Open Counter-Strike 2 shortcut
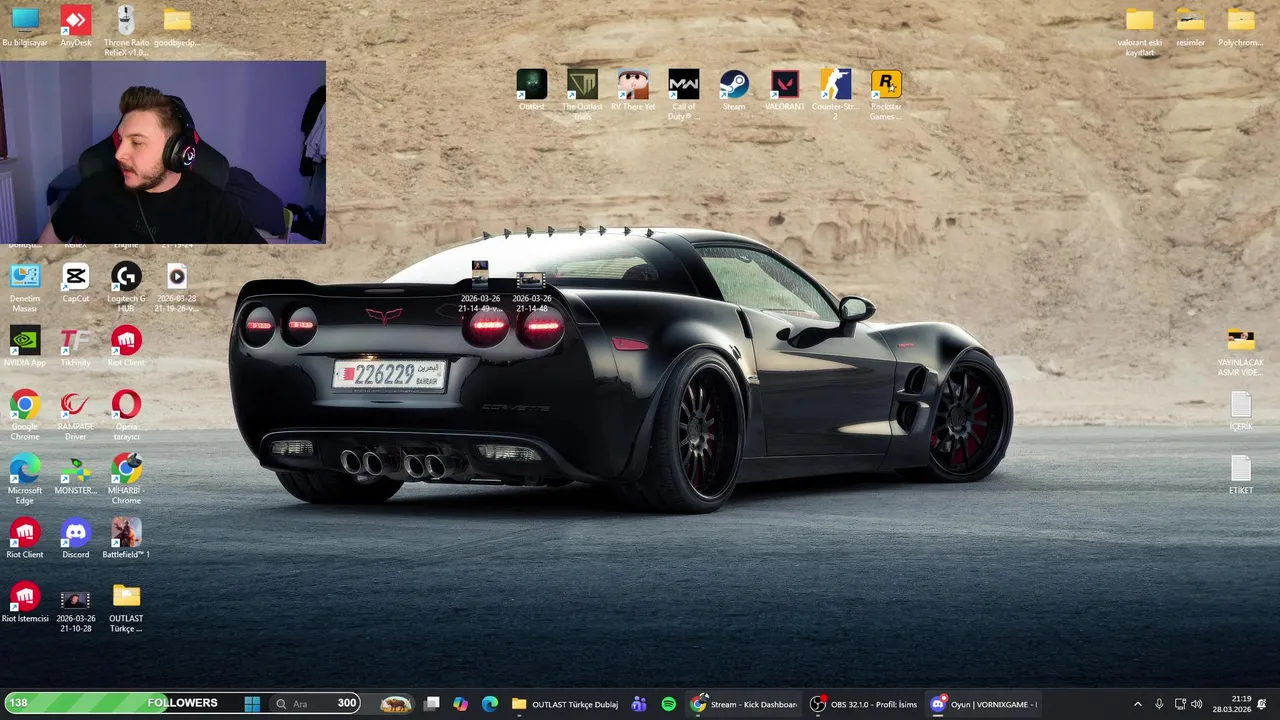This screenshot has height=720, width=1280. [x=835, y=94]
